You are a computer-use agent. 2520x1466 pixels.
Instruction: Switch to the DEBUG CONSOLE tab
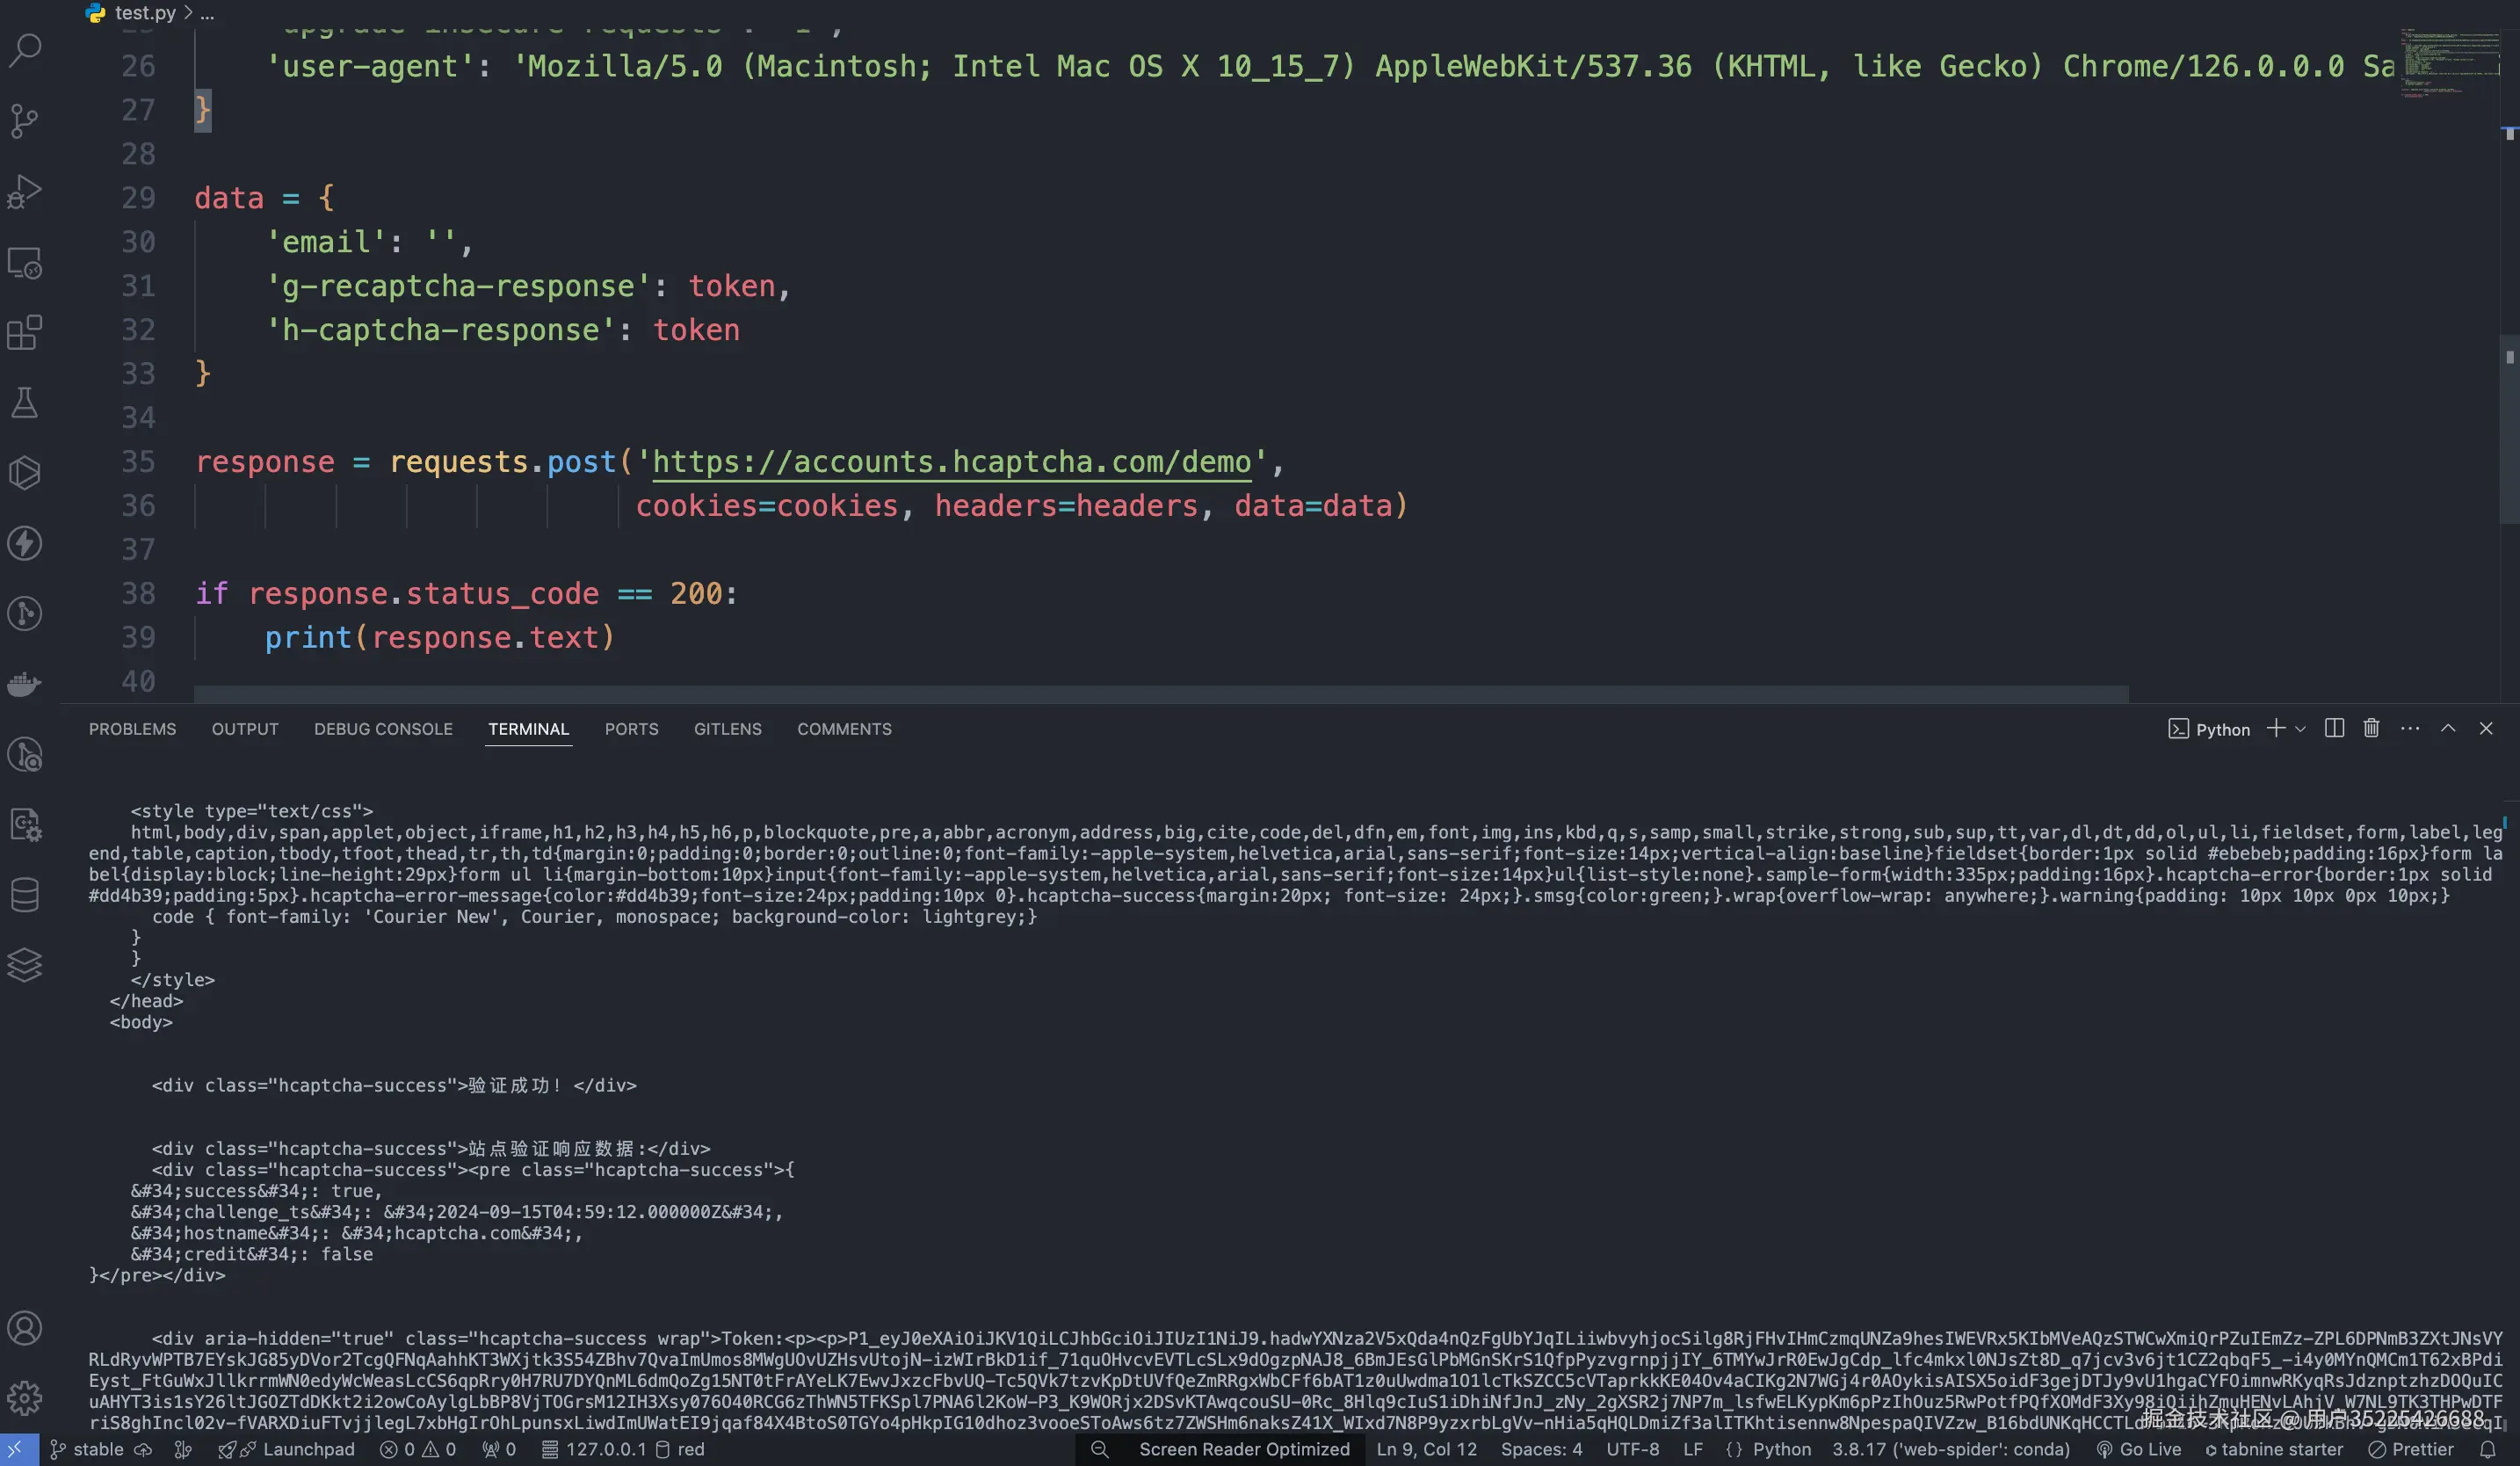383,729
